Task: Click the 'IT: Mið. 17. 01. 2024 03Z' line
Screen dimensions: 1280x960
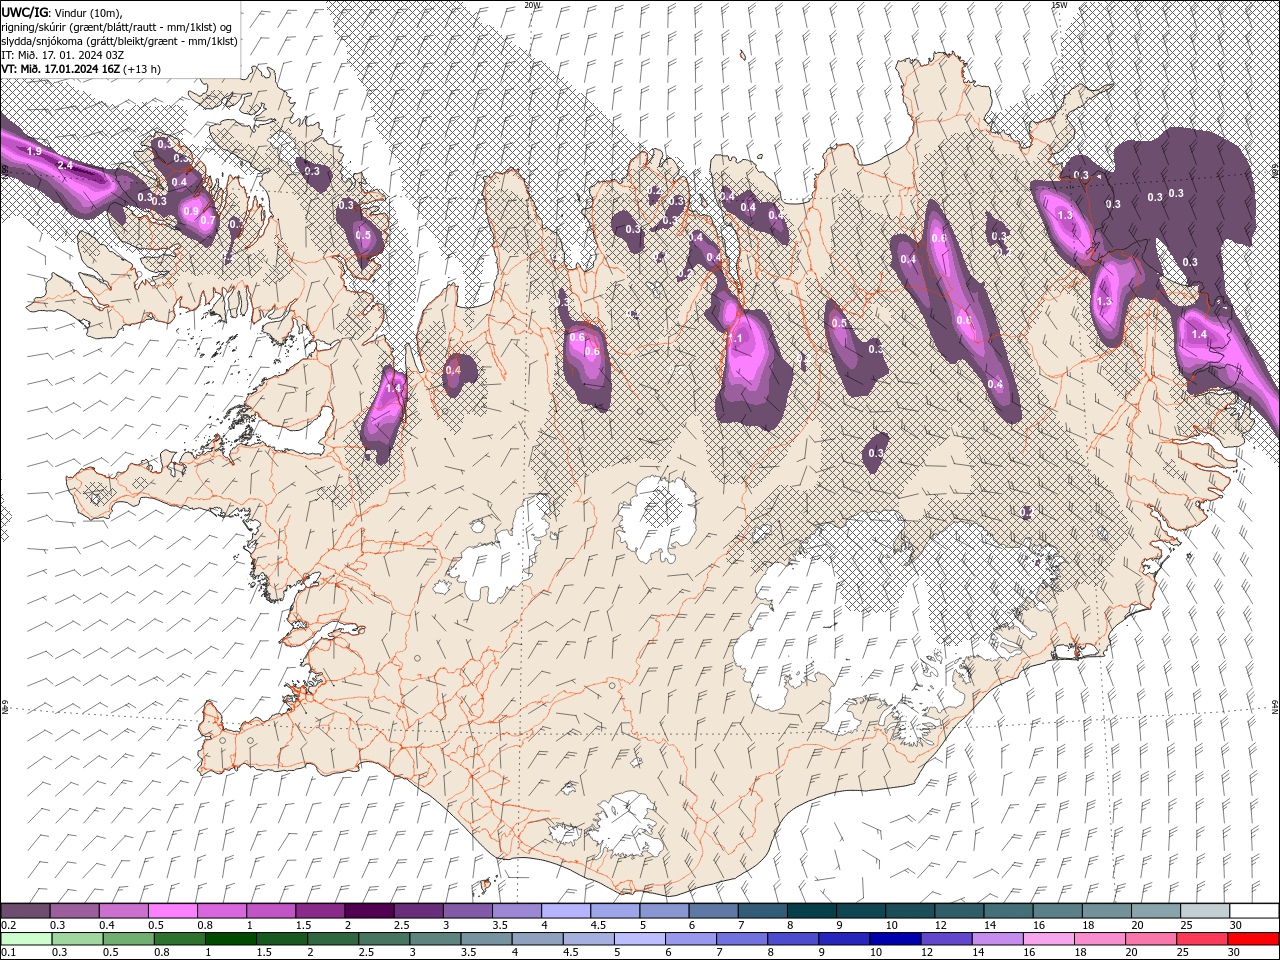Action: coord(61,55)
